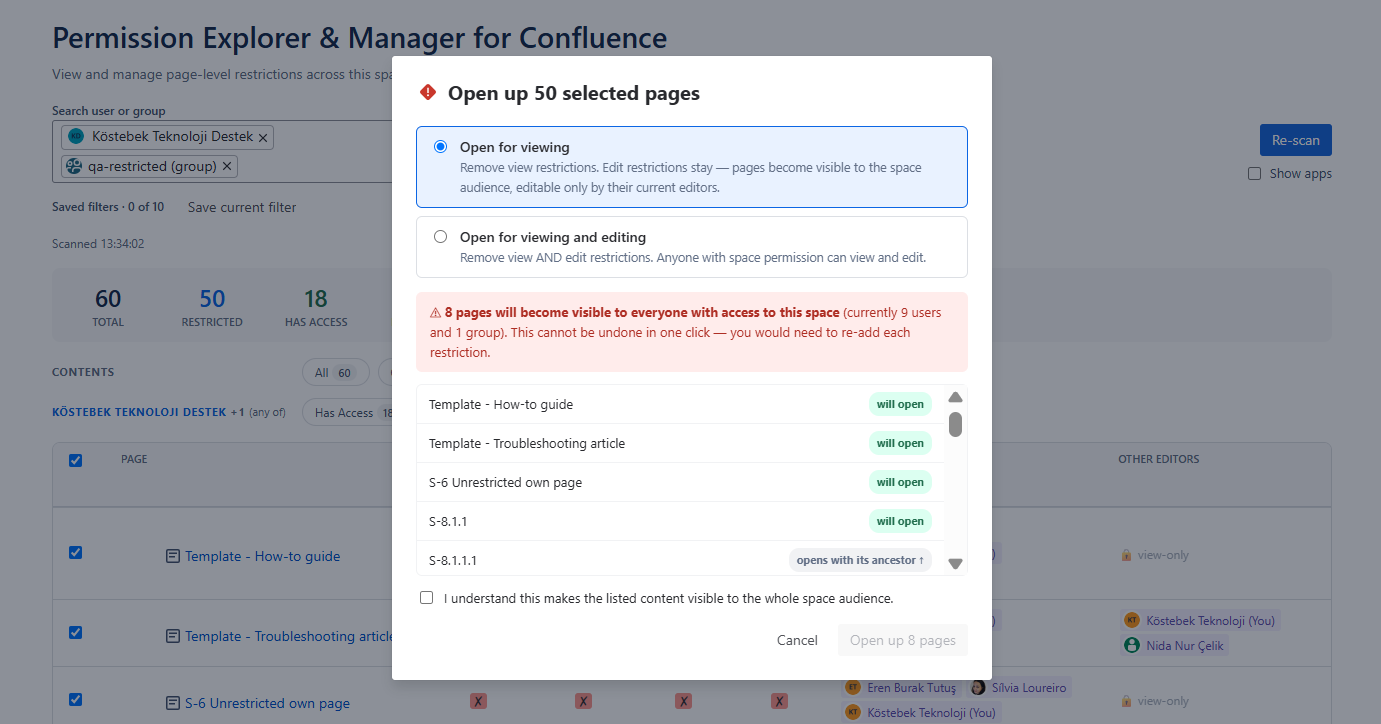Click the red warning icon in dialog title
This screenshot has width=1381, height=724.
pyautogui.click(x=428, y=92)
